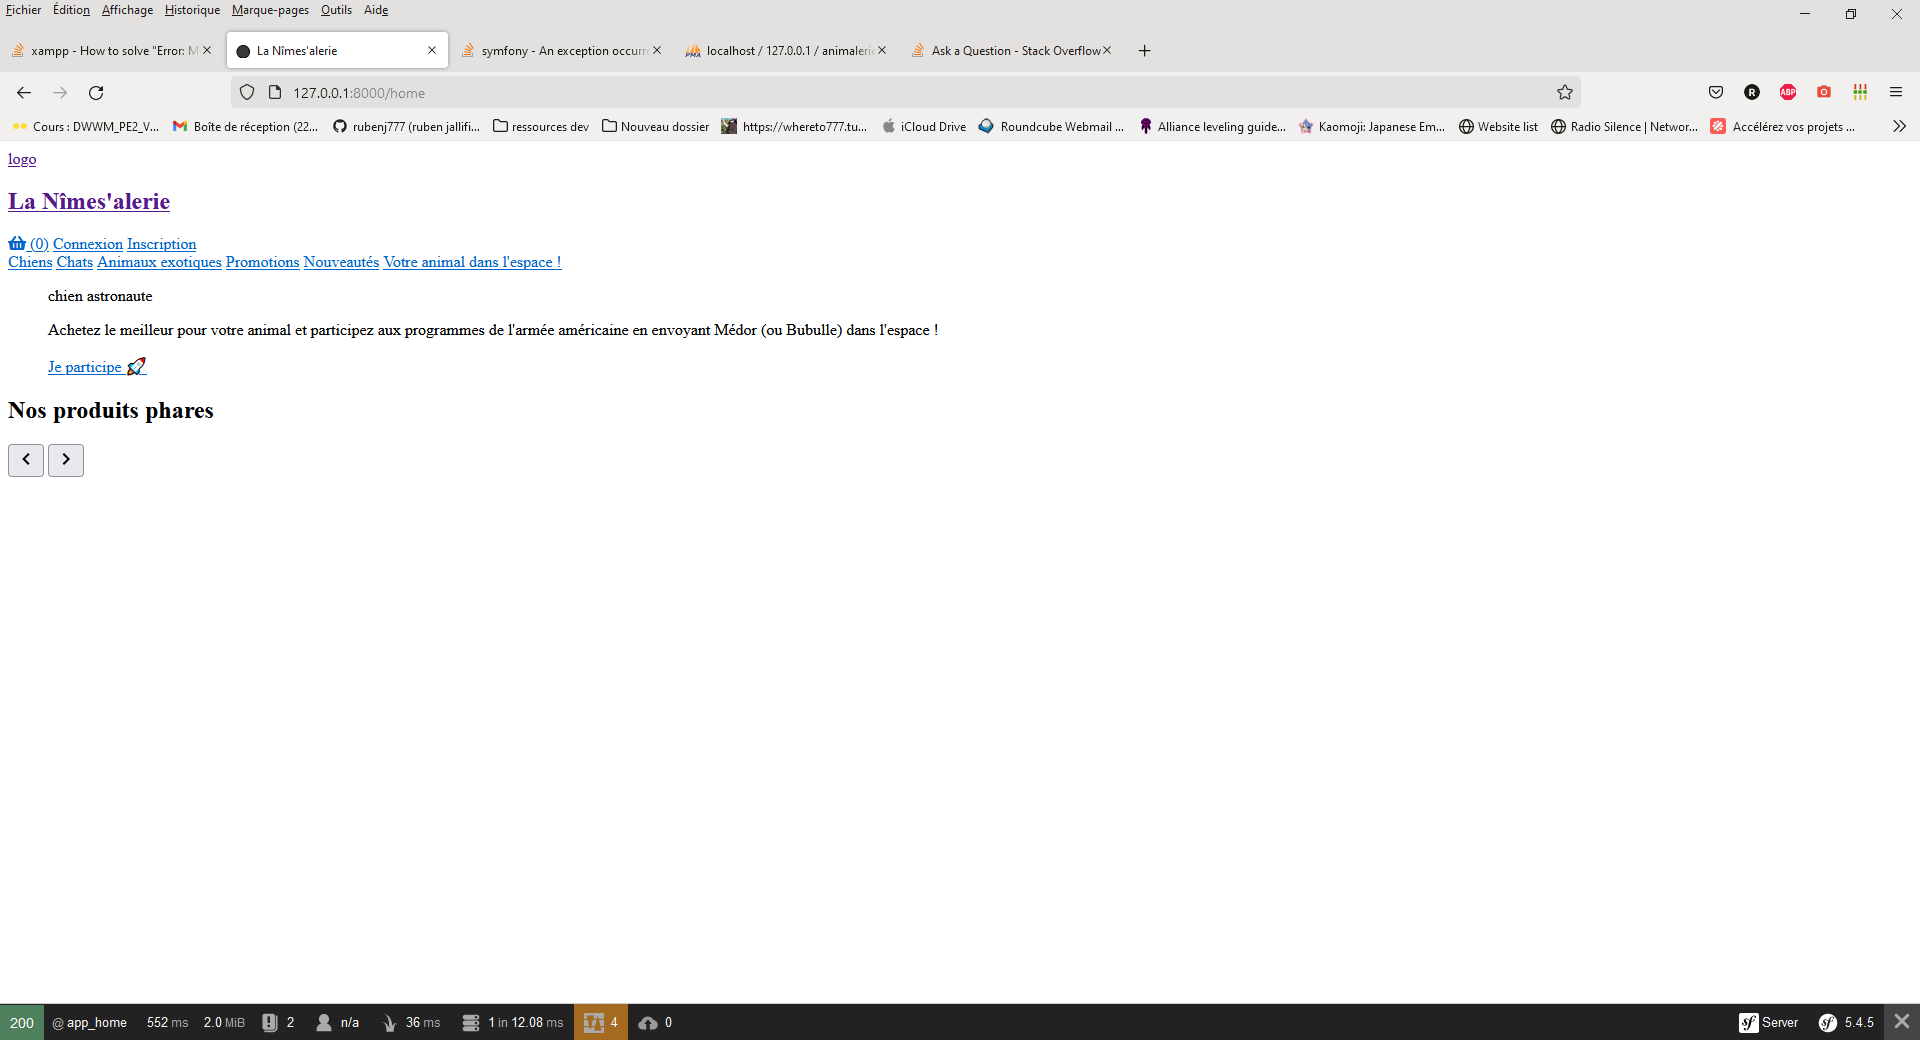Open the Kaomoji Japanese Emoticons bookmark
This screenshot has width=1920, height=1040.
point(1372,127)
